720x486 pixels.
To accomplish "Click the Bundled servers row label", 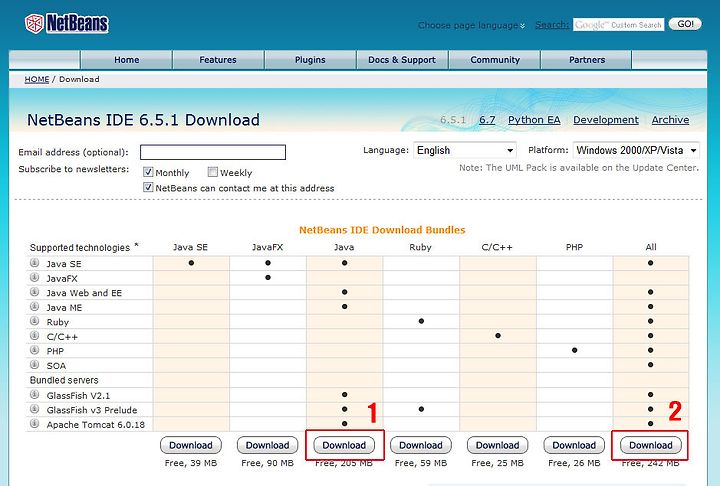I will pos(64,380).
